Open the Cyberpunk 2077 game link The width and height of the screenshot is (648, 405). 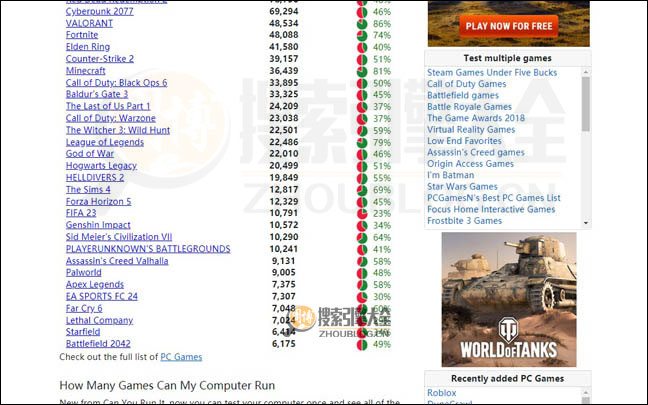pos(100,12)
